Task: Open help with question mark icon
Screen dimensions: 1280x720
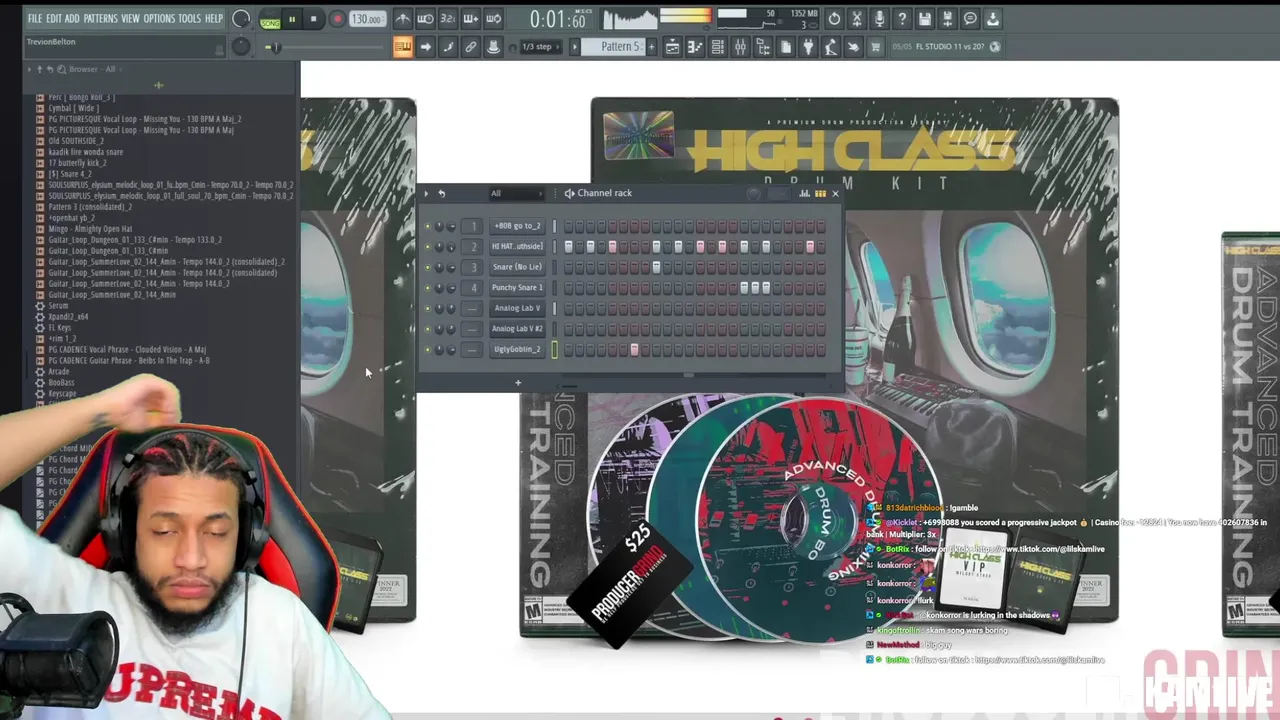Action: (902, 19)
